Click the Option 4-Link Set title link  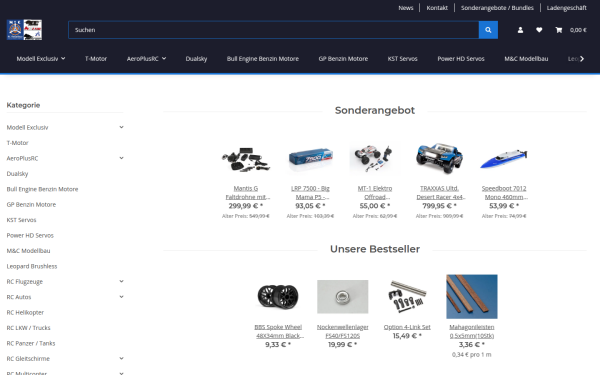(407, 327)
